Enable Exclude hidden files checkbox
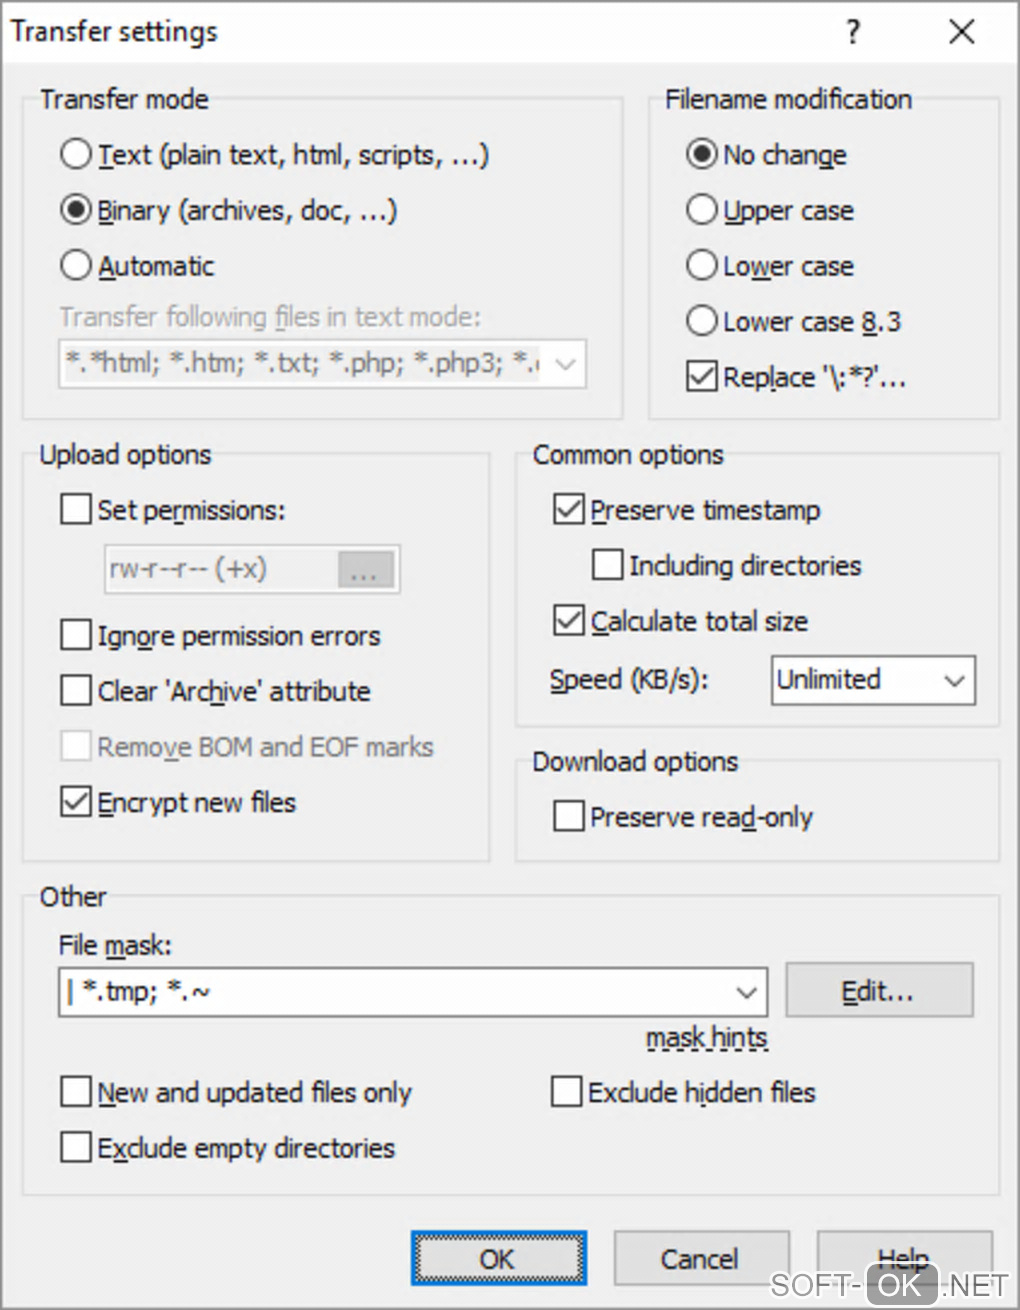The height and width of the screenshot is (1310, 1020). (x=567, y=1092)
